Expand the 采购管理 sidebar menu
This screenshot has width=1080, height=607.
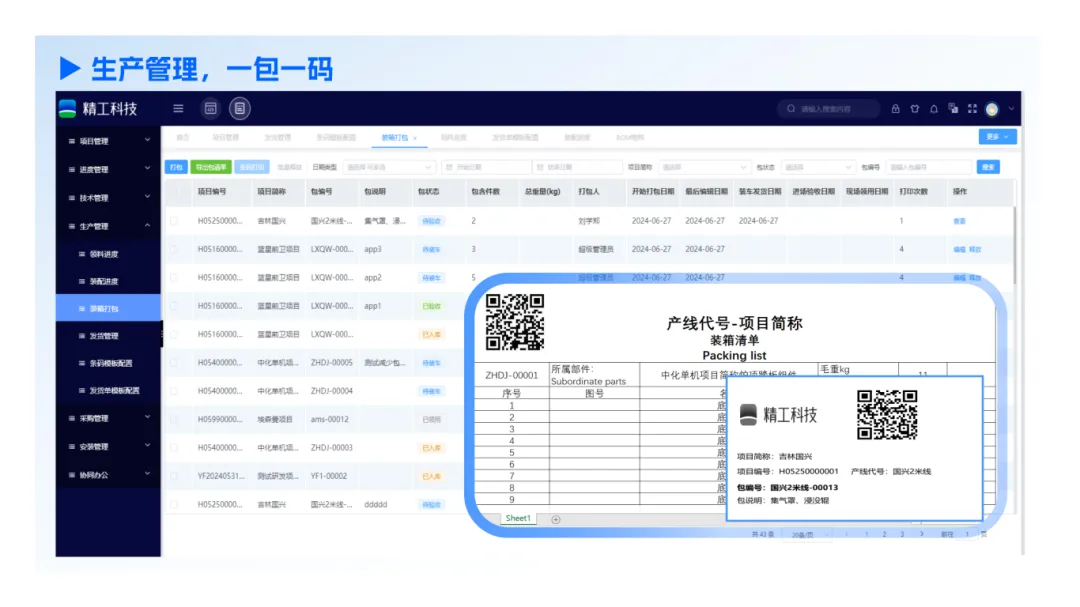point(109,418)
